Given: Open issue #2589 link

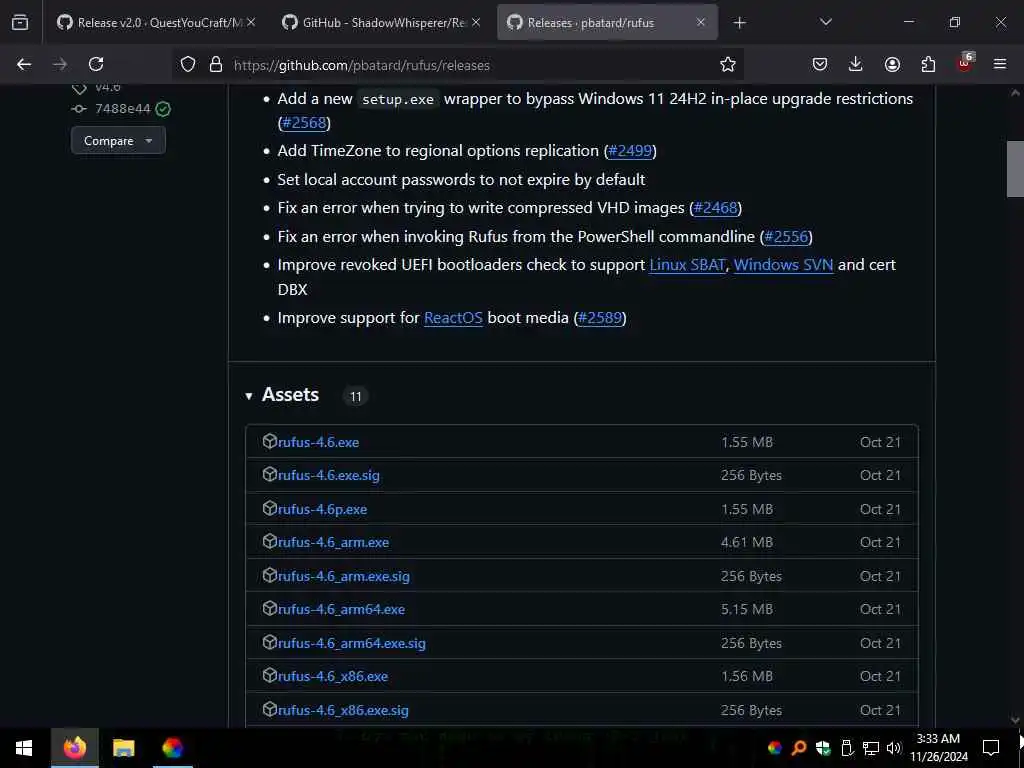Looking at the screenshot, I should coord(600,317).
